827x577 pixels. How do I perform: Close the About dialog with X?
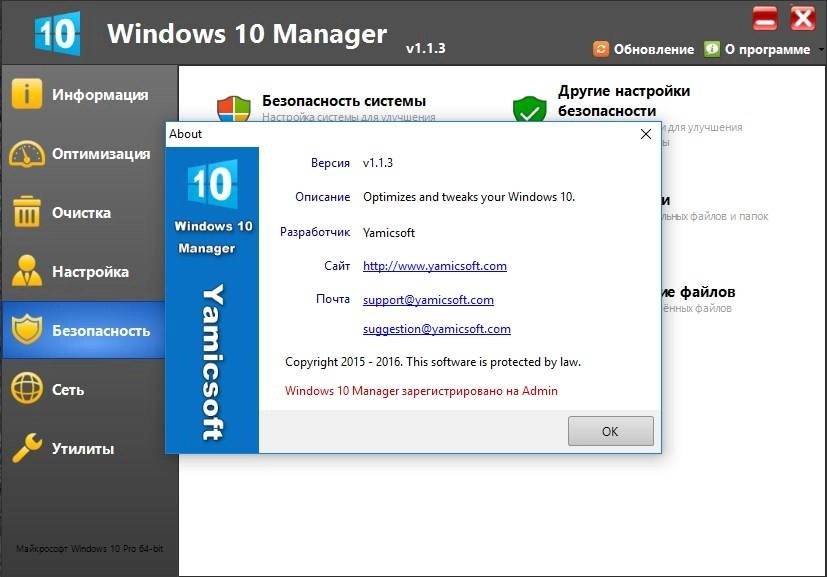pos(646,134)
